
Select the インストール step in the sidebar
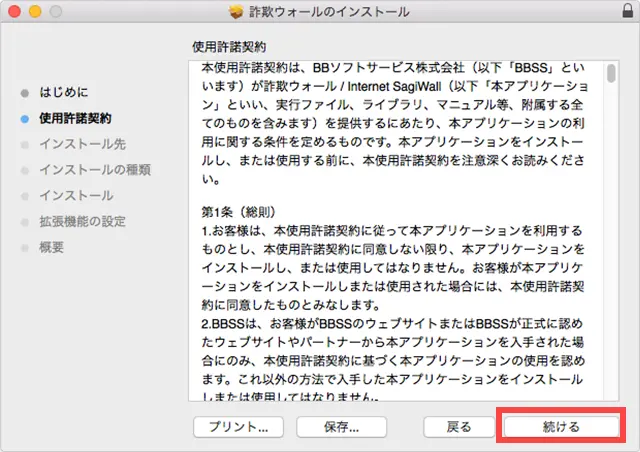76,196
